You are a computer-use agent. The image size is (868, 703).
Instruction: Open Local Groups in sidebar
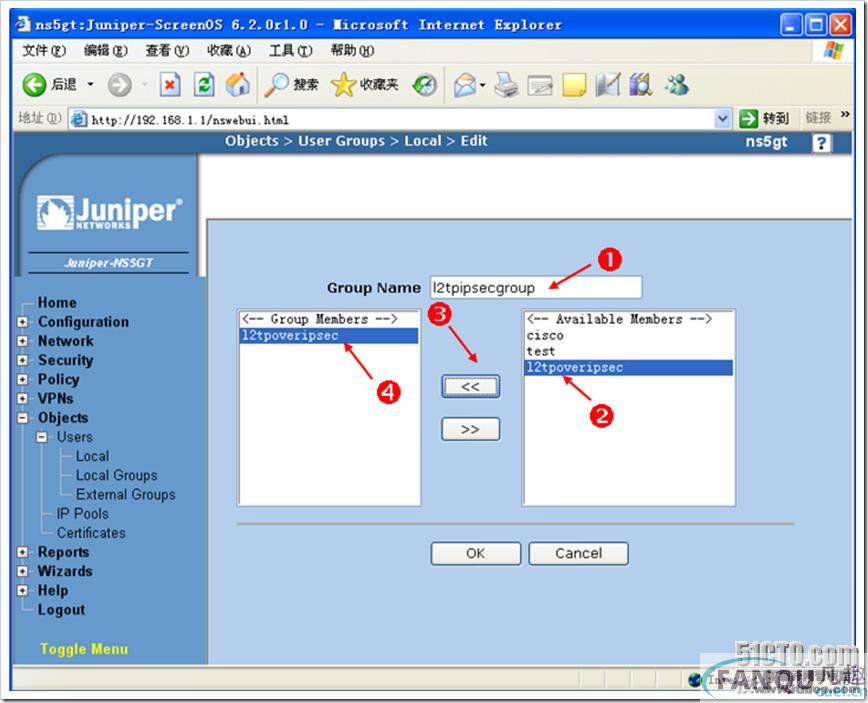point(117,475)
